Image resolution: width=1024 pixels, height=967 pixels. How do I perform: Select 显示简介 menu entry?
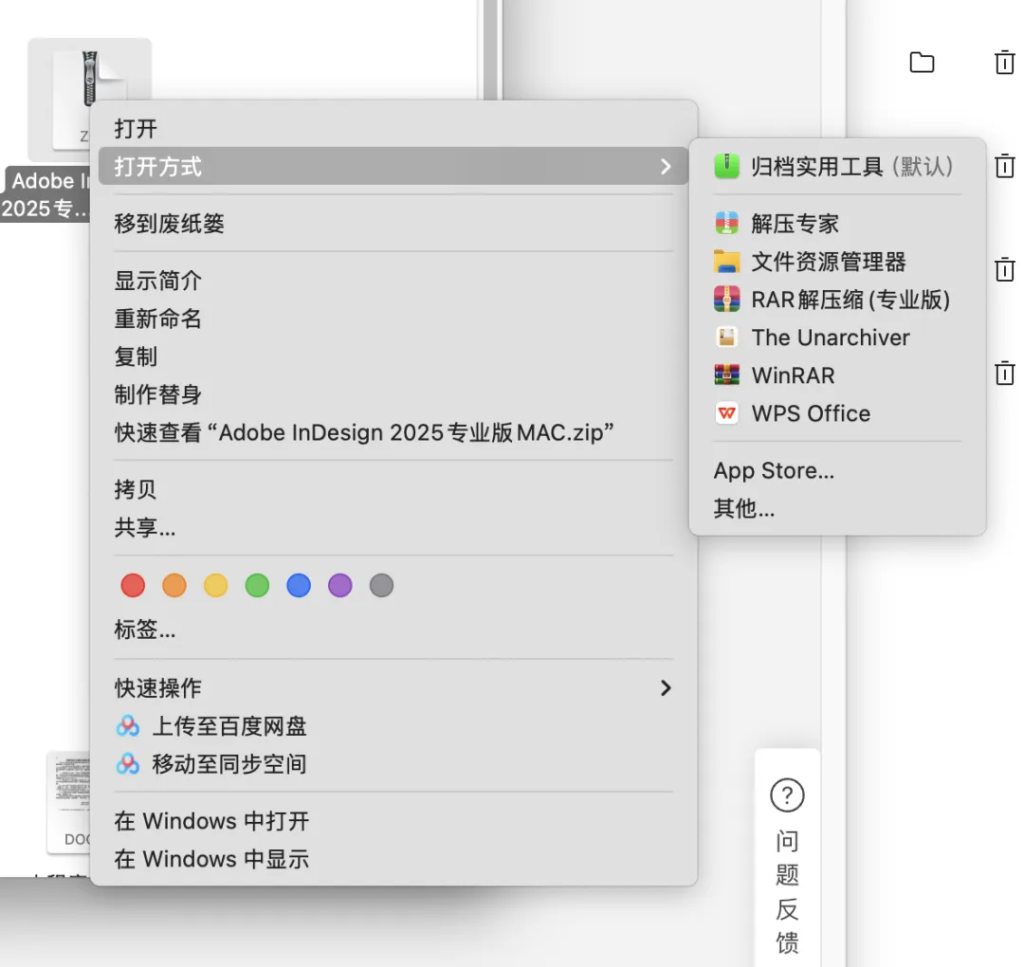click(393, 281)
